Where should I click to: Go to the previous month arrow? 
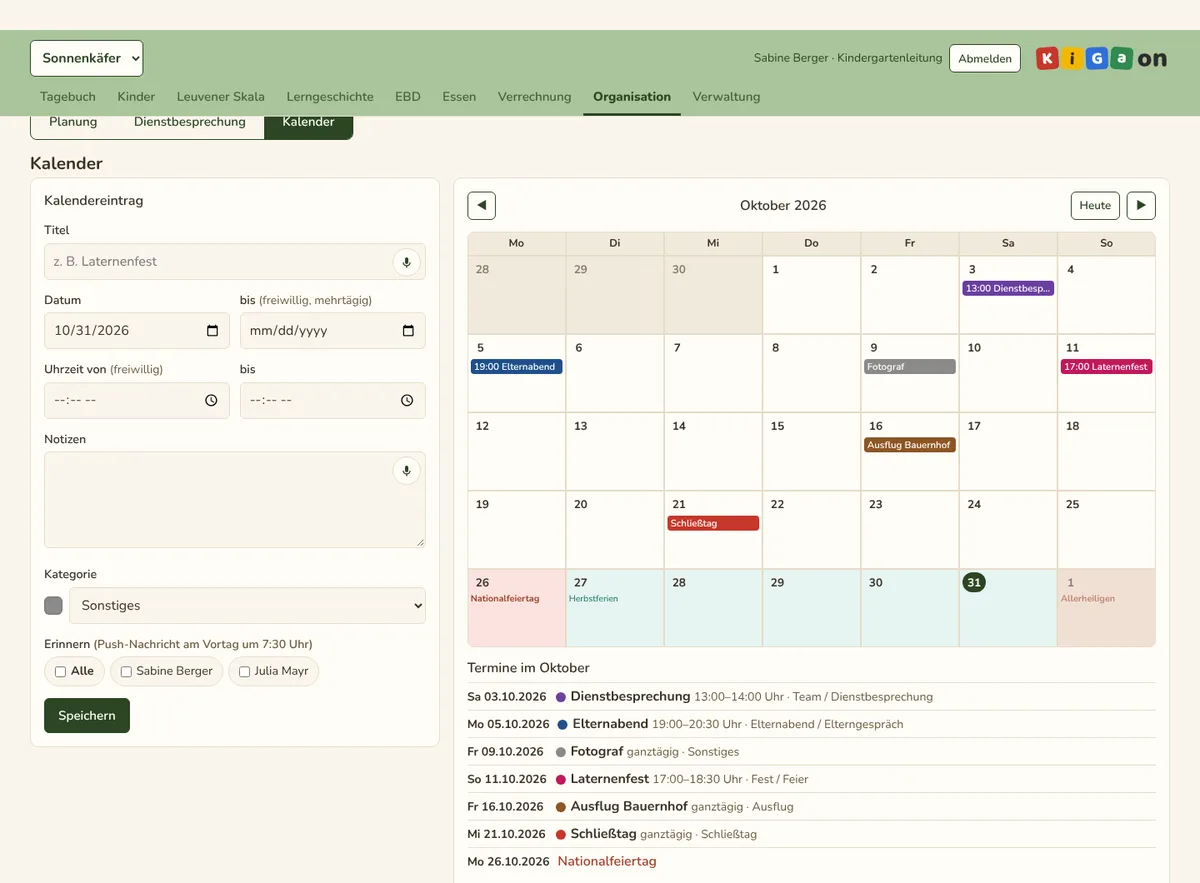pos(482,206)
